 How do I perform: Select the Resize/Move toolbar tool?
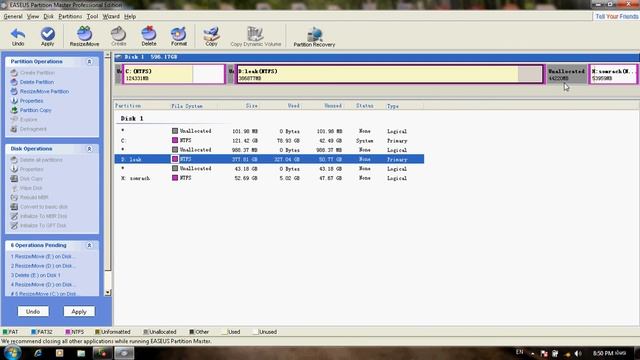[84, 36]
